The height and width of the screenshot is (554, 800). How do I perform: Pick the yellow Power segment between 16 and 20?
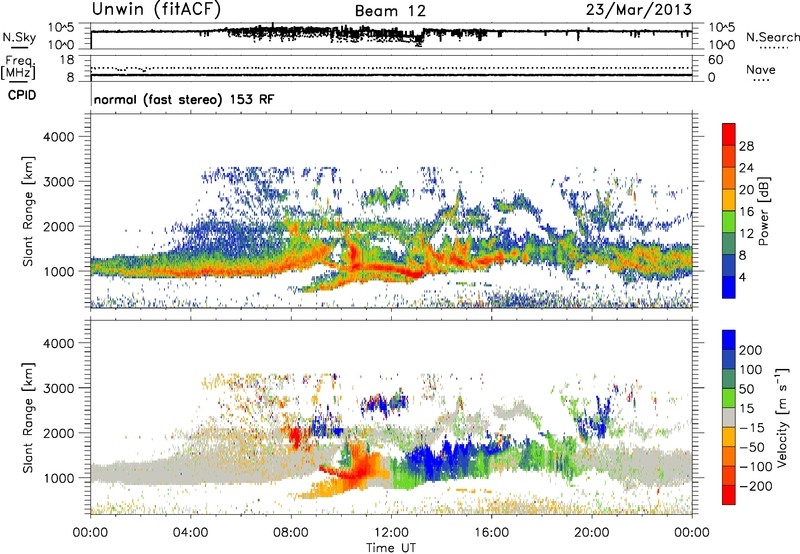[729, 200]
